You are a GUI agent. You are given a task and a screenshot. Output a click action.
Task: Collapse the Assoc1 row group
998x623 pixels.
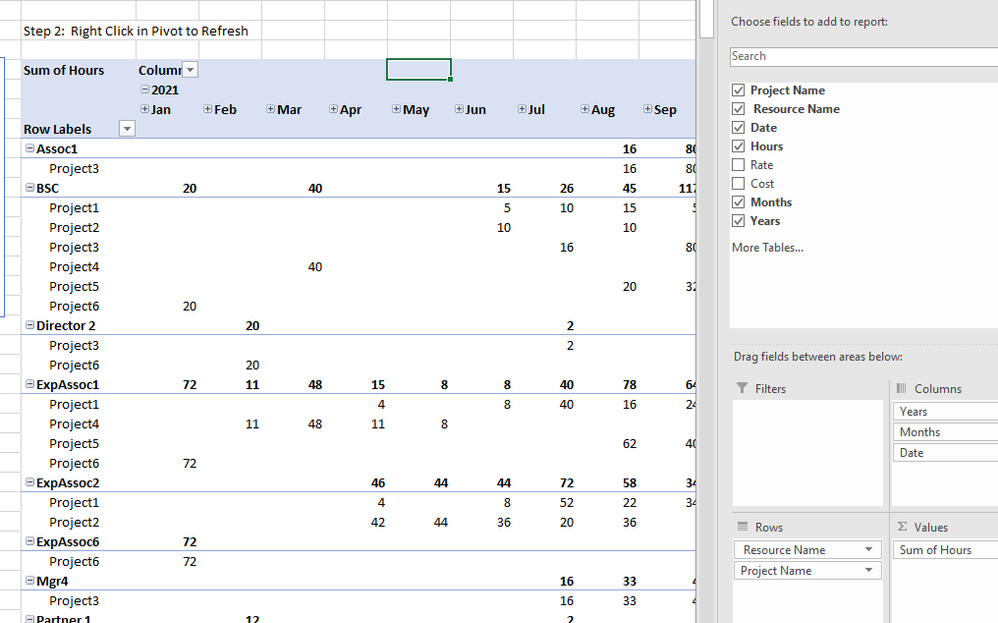click(29, 148)
